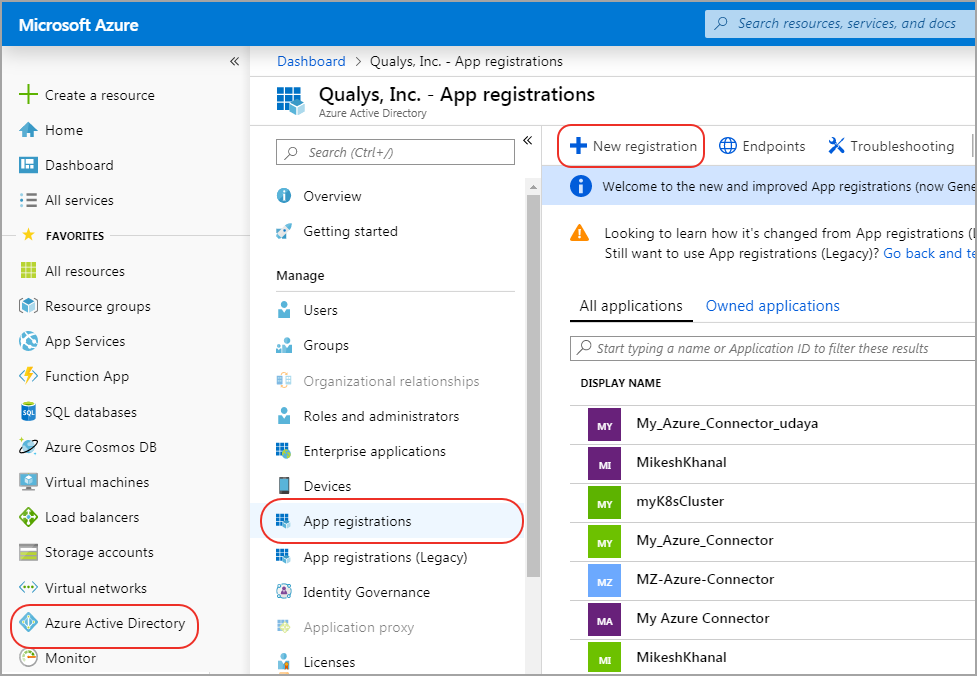Collapse the left favorites sidebar
This screenshot has width=977, height=676.
click(x=234, y=61)
